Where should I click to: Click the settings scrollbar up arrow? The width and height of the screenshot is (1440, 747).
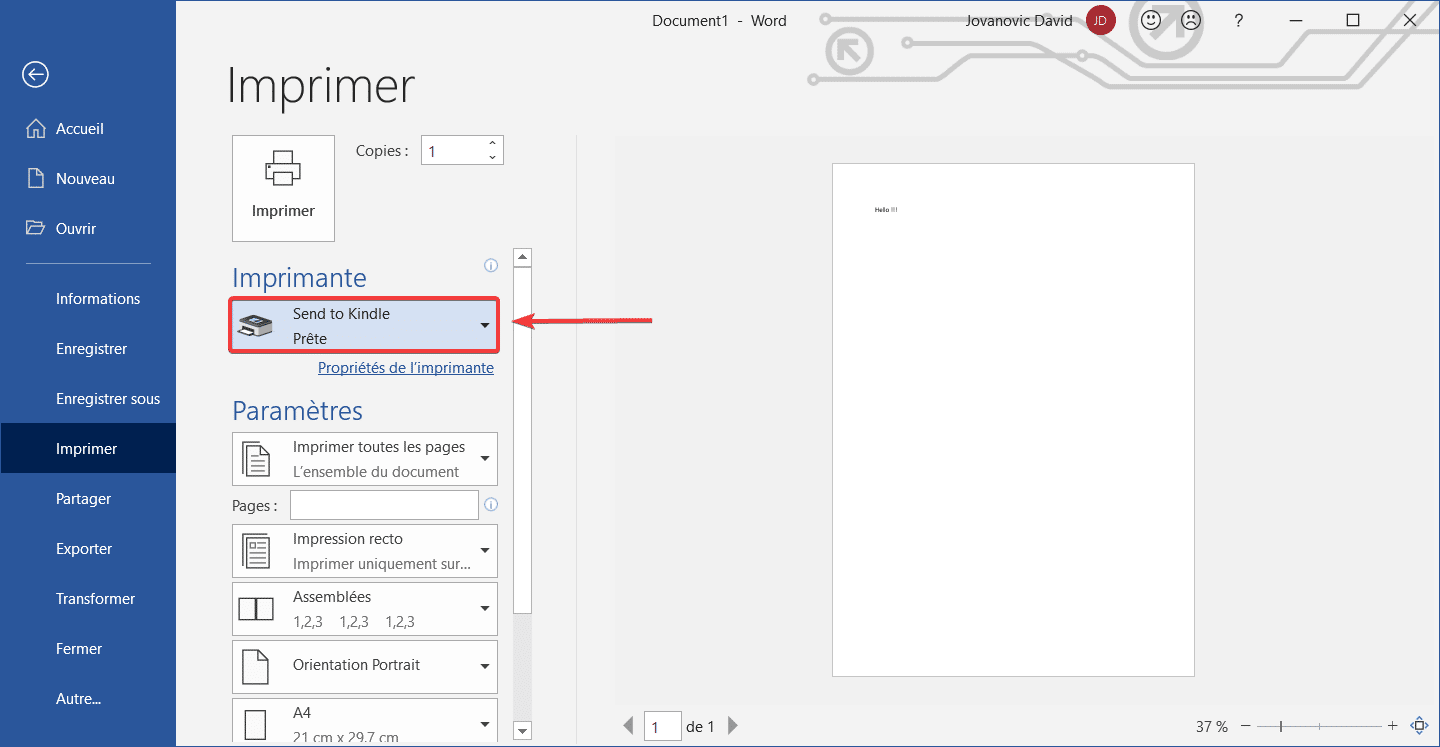522,258
